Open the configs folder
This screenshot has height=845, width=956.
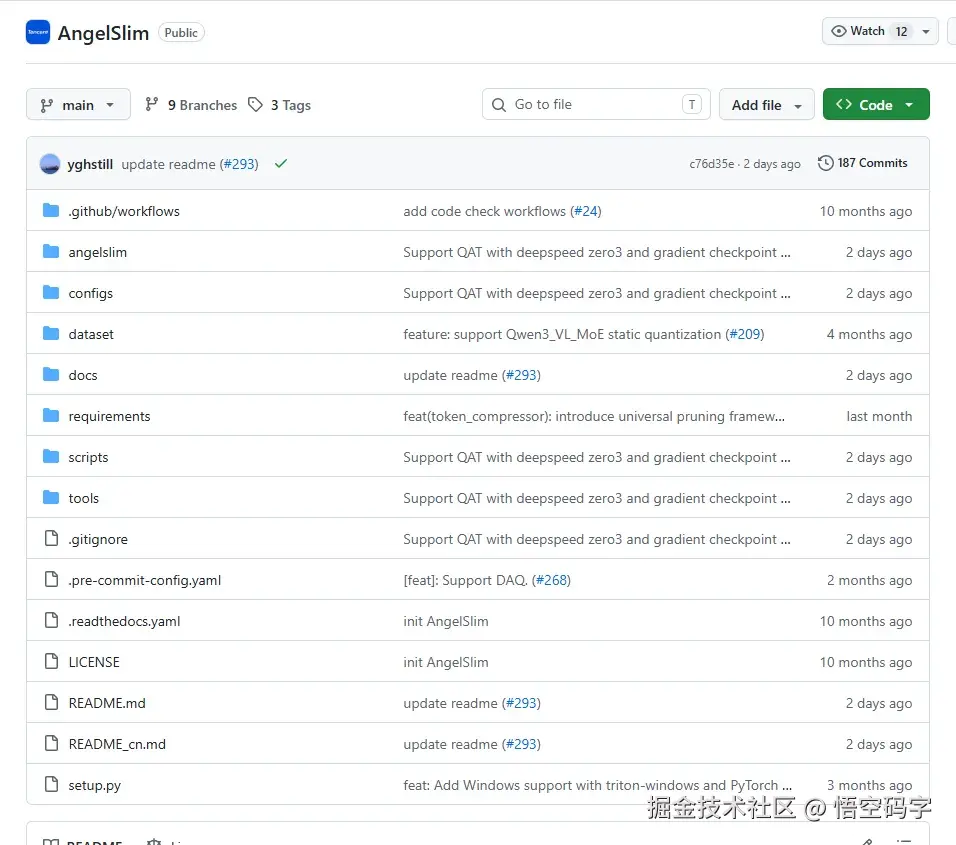pyautogui.click(x=90, y=293)
